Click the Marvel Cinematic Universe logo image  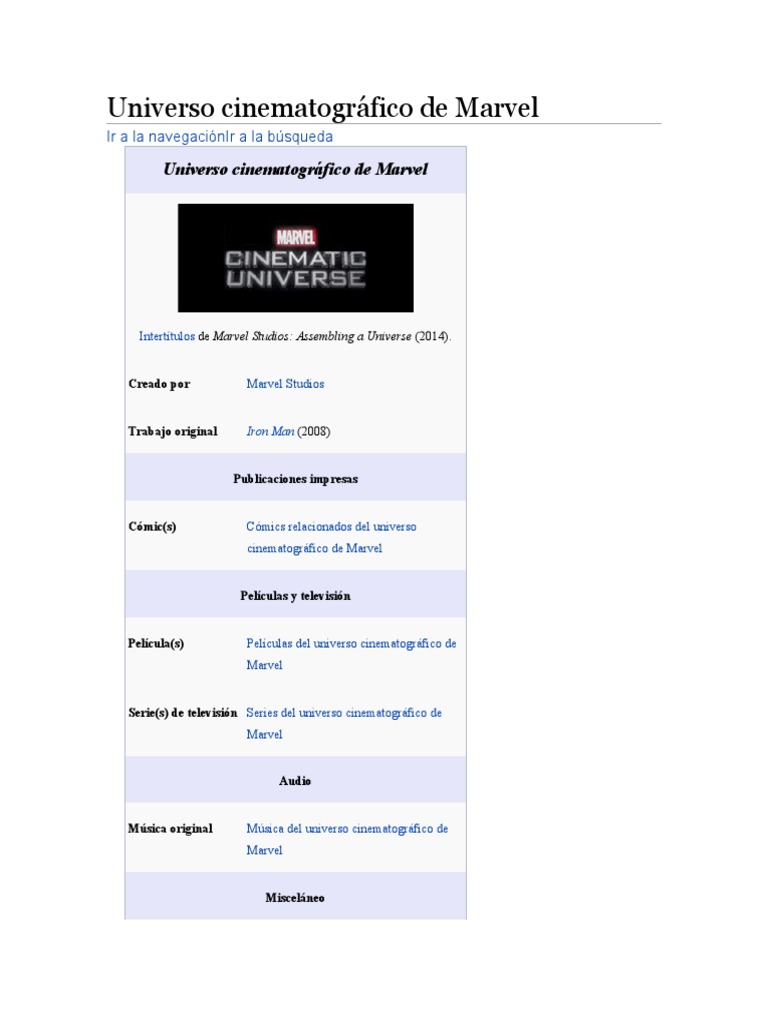(x=295, y=258)
